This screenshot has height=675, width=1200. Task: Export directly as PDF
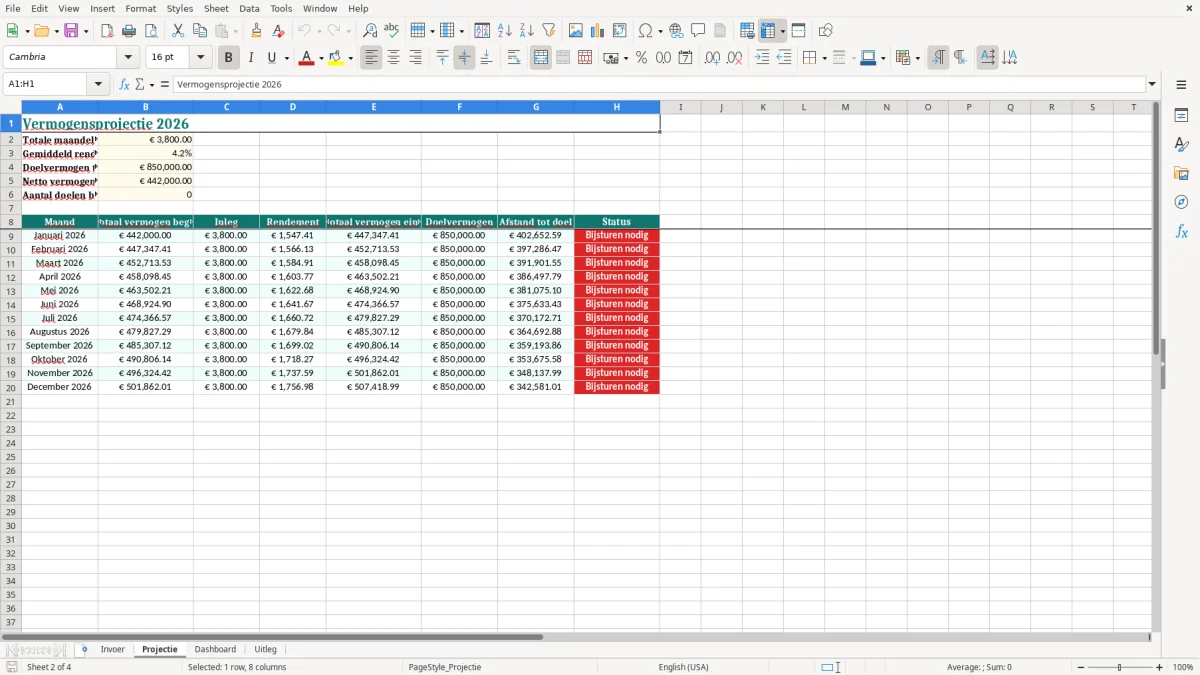pyautogui.click(x=107, y=31)
